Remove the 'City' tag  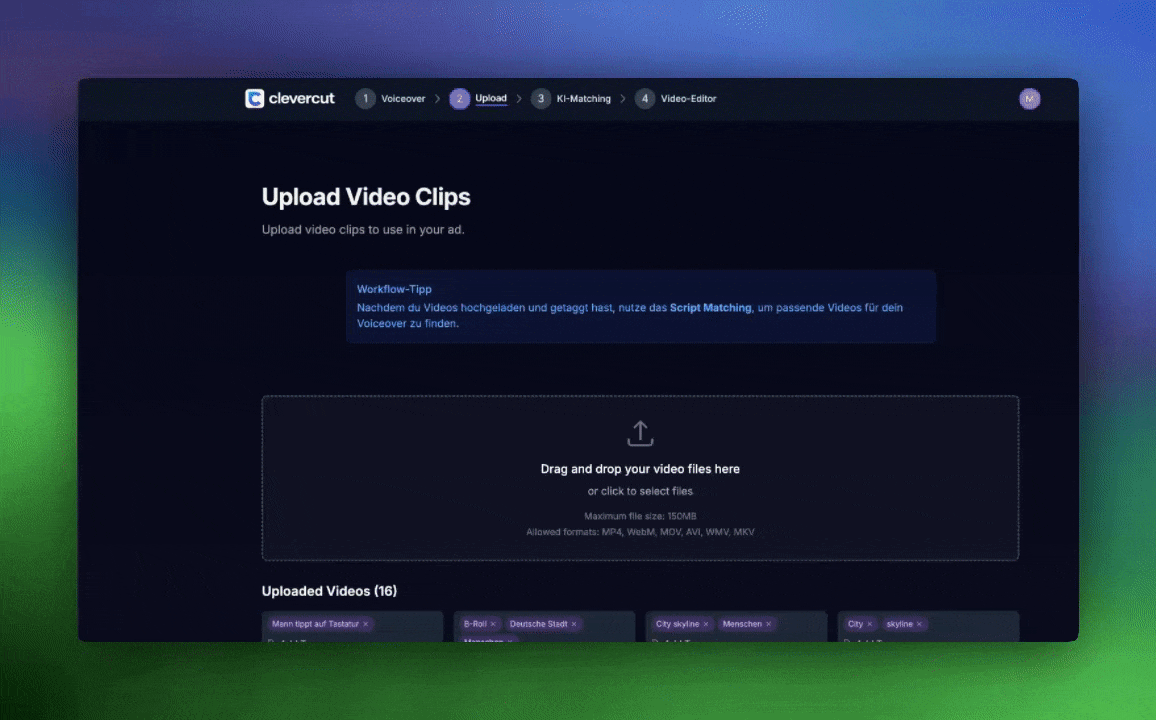[x=870, y=624]
